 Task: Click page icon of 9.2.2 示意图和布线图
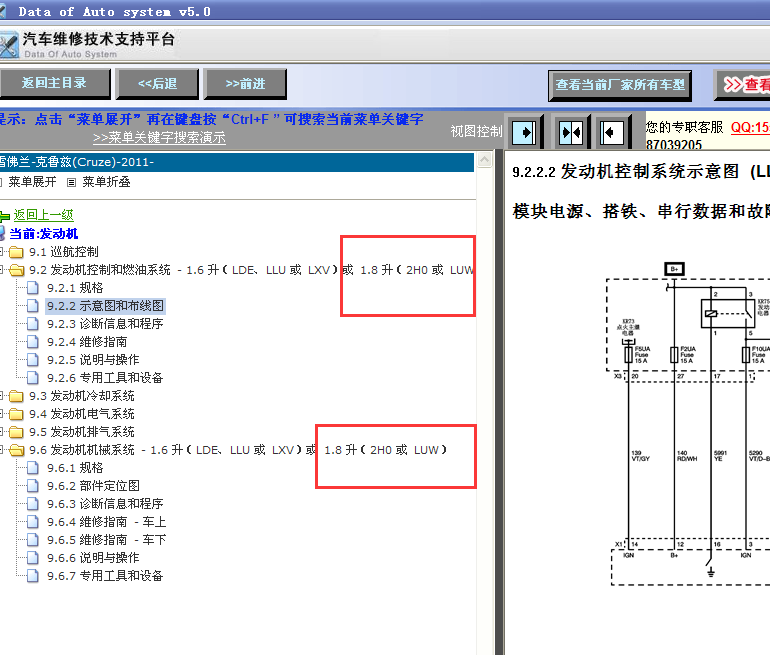pos(33,306)
